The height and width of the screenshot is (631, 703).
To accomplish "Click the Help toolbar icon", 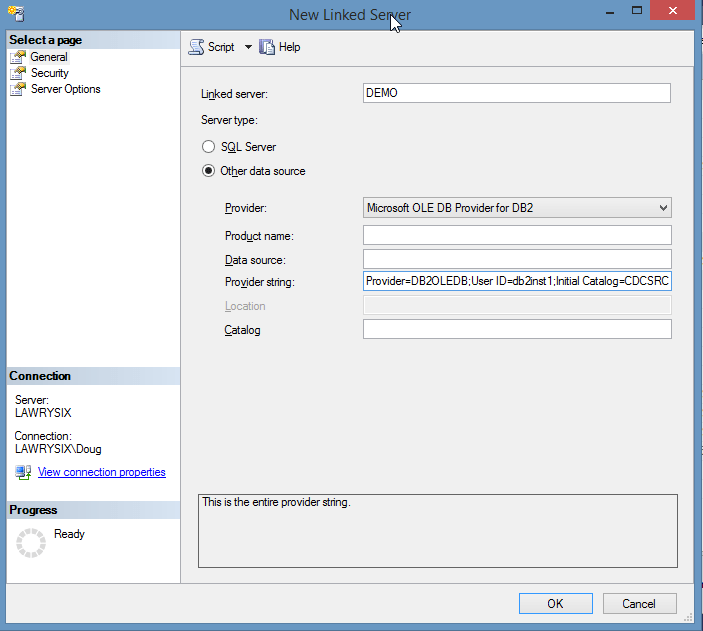I will pos(267,47).
